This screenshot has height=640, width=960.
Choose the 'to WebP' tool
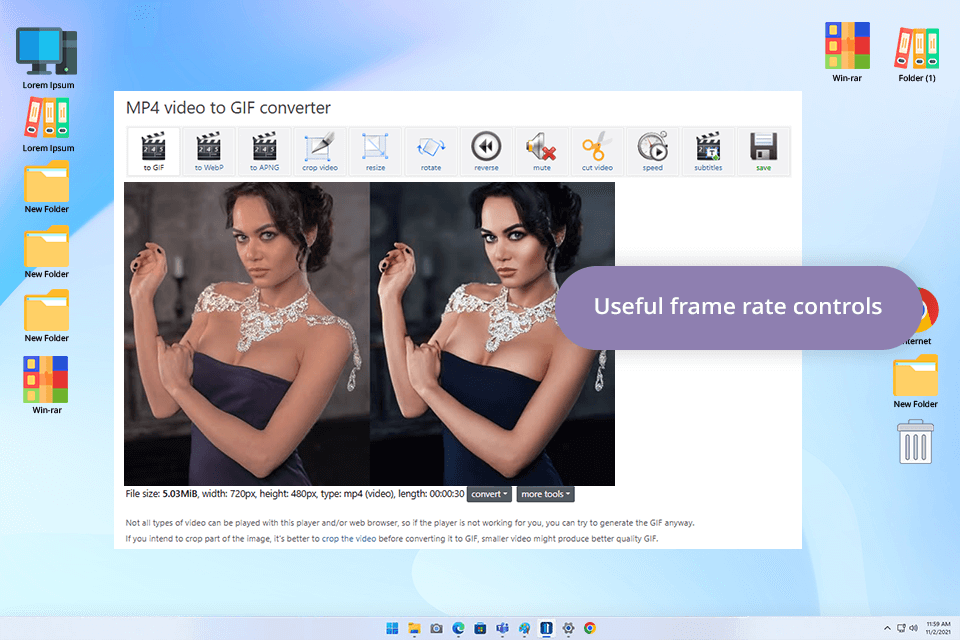click(209, 151)
